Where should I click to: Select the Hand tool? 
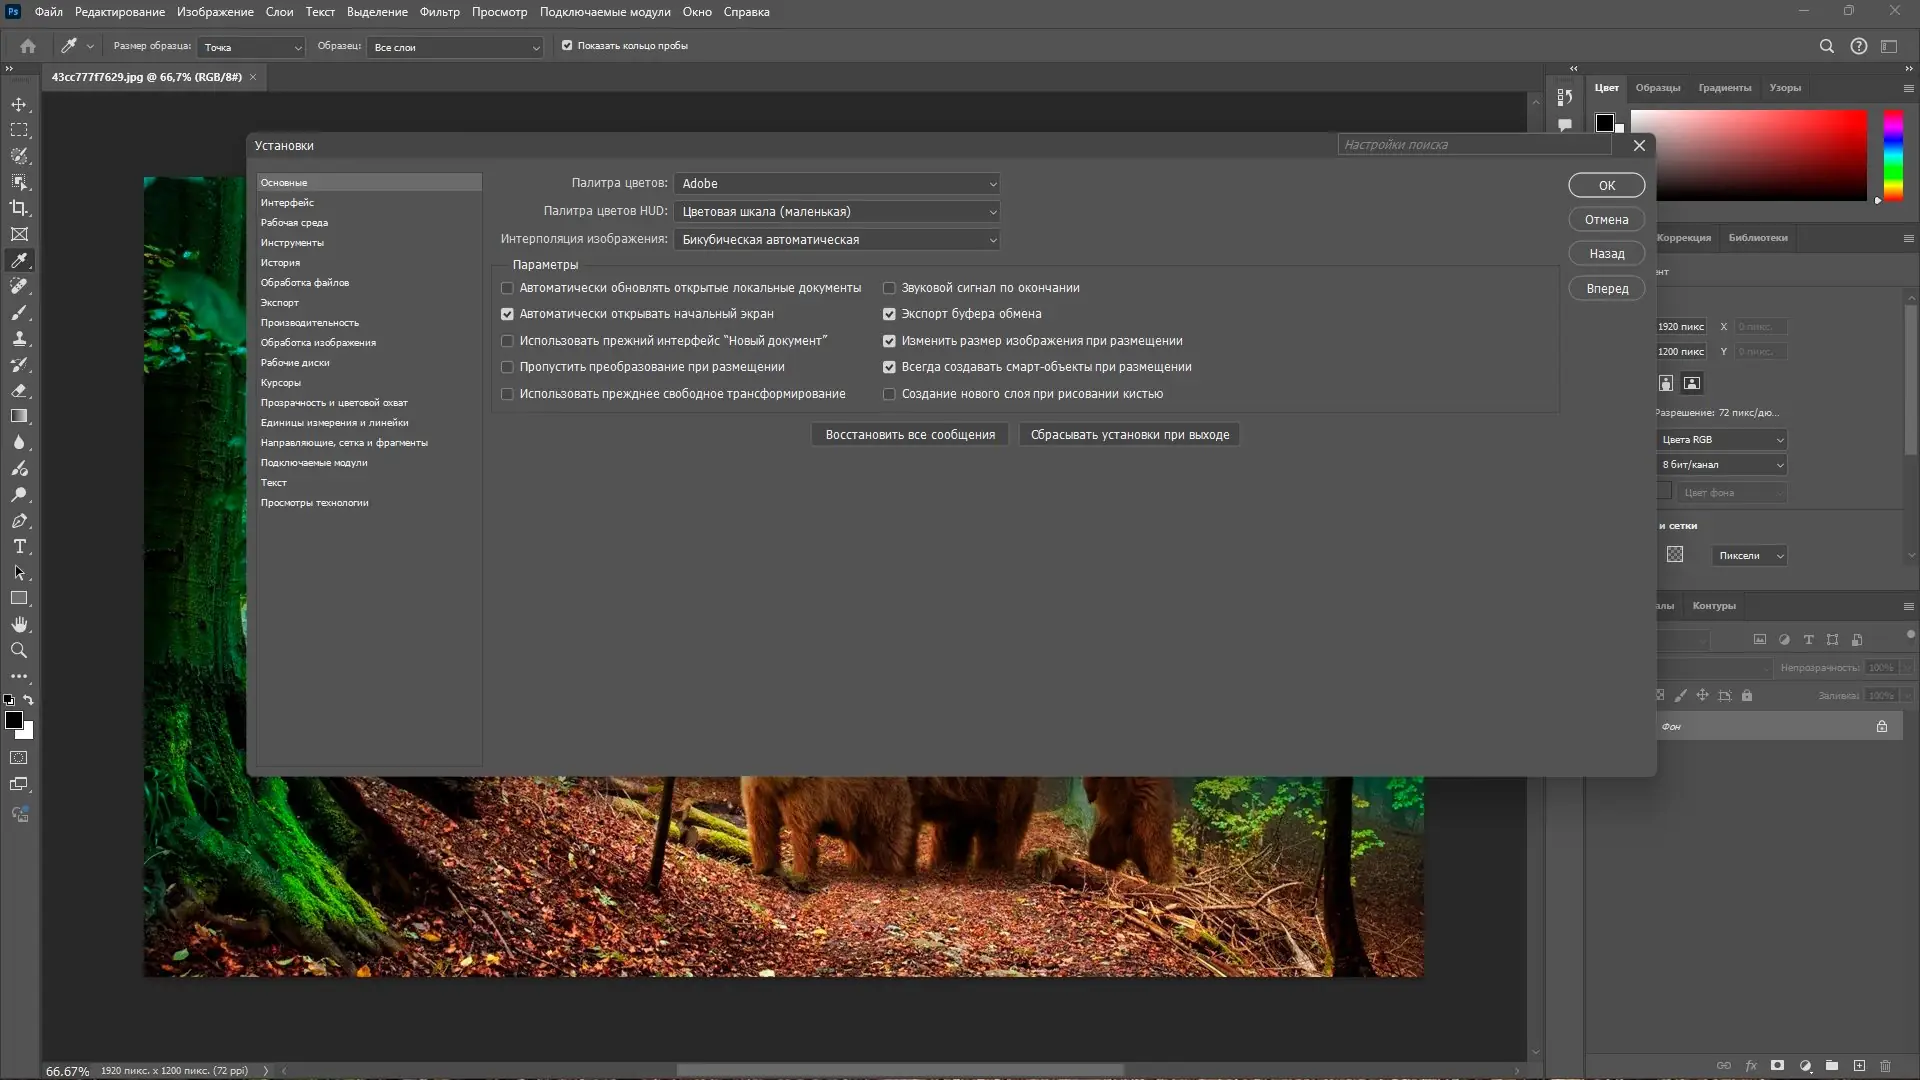[19, 624]
